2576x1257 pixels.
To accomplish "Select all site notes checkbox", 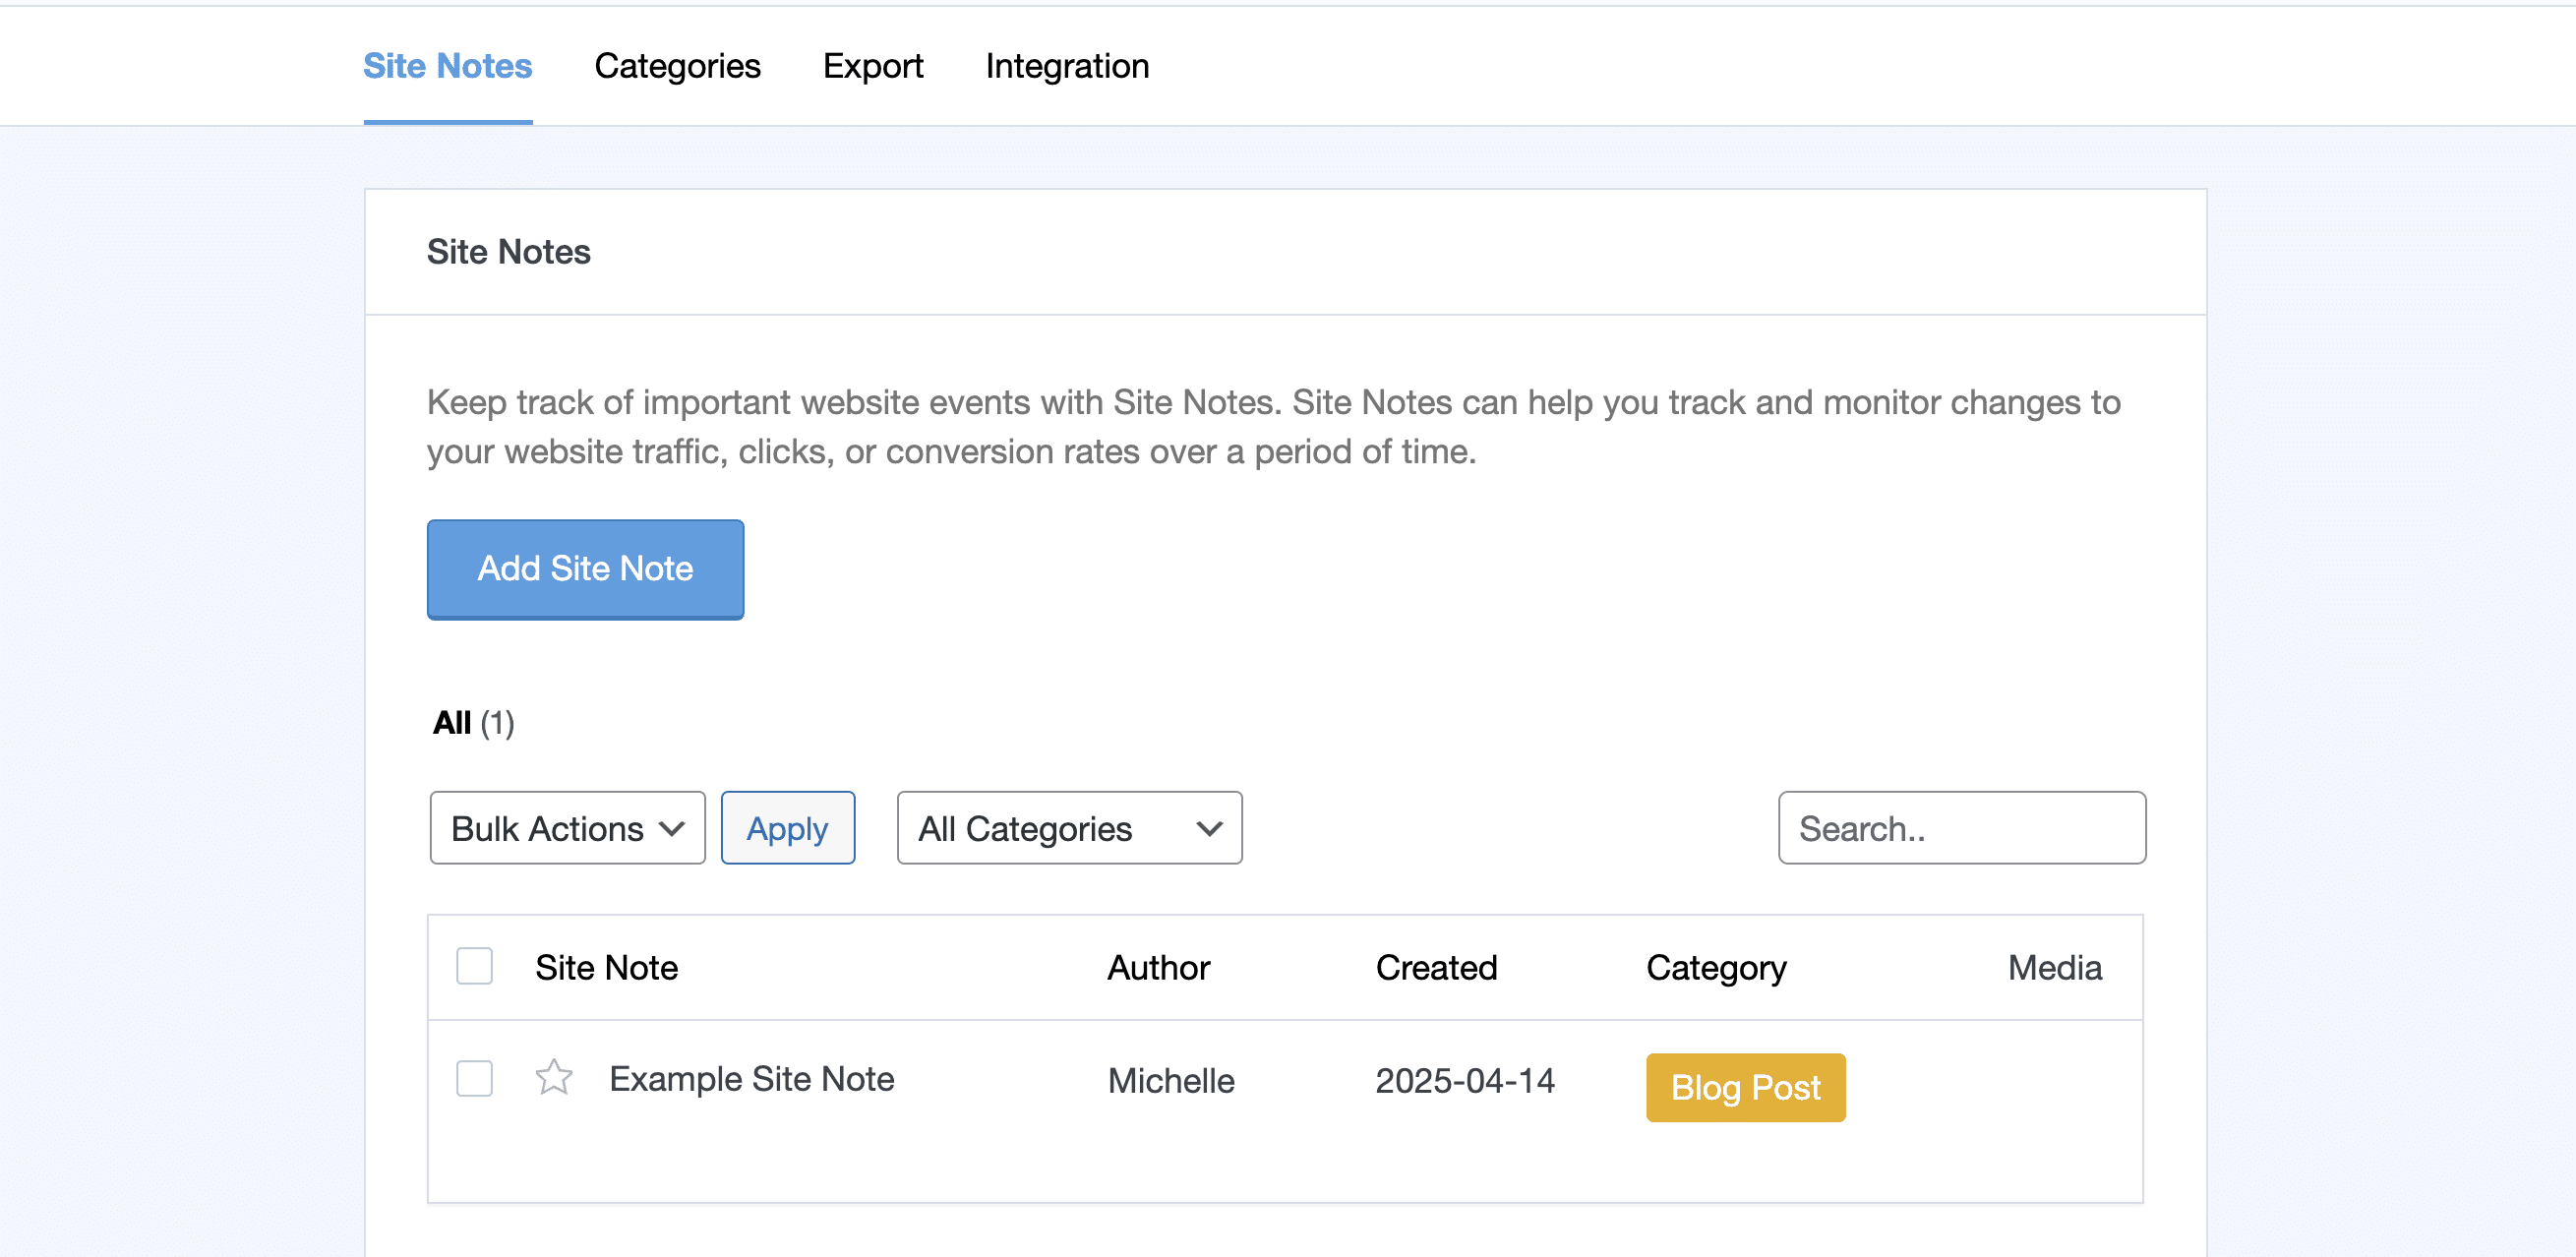I will 474,966.
